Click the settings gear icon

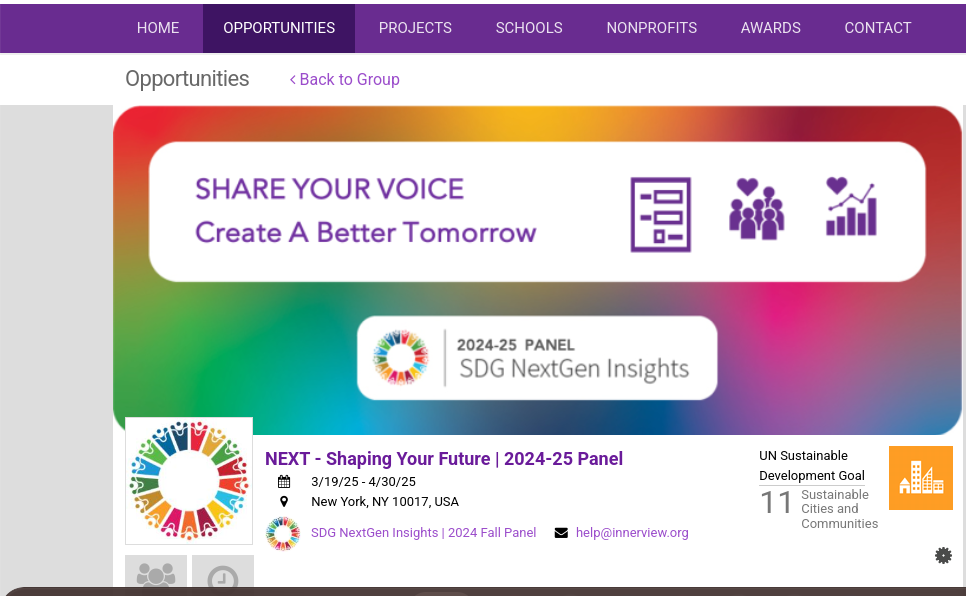tap(943, 555)
